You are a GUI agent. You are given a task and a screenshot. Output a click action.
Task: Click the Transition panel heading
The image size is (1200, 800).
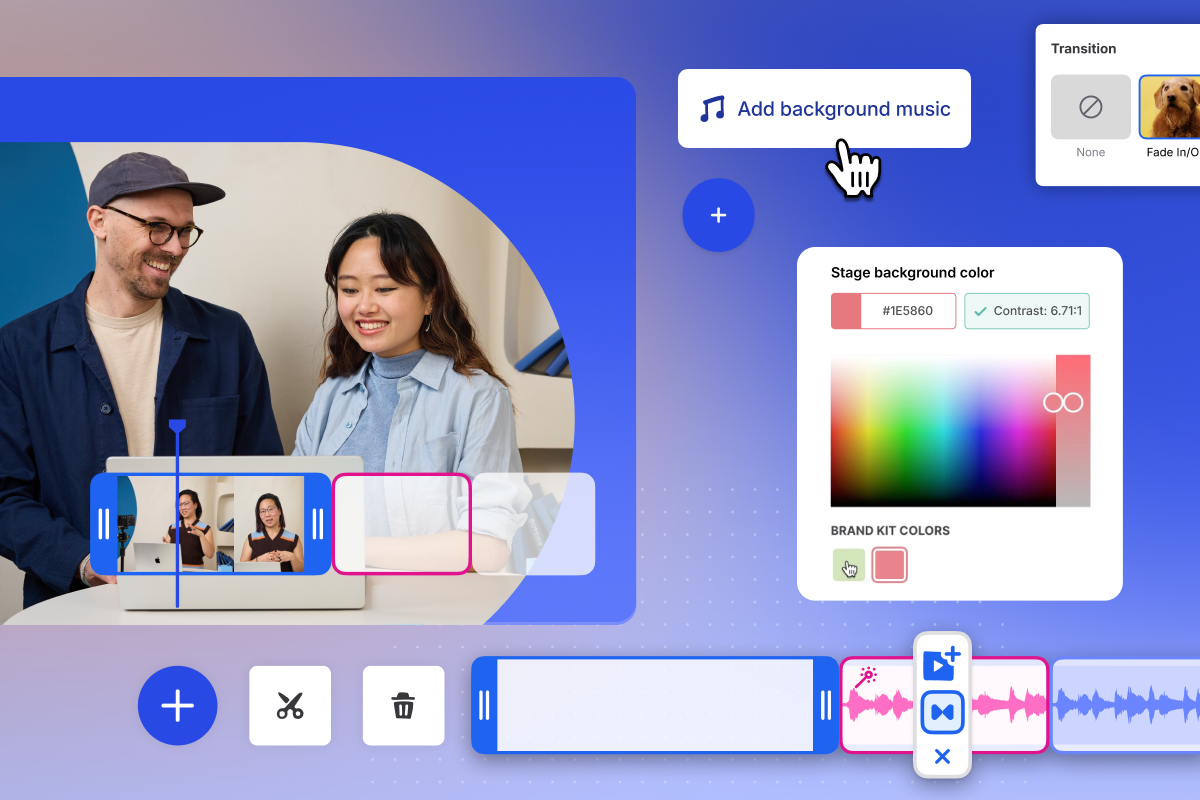pos(1084,48)
